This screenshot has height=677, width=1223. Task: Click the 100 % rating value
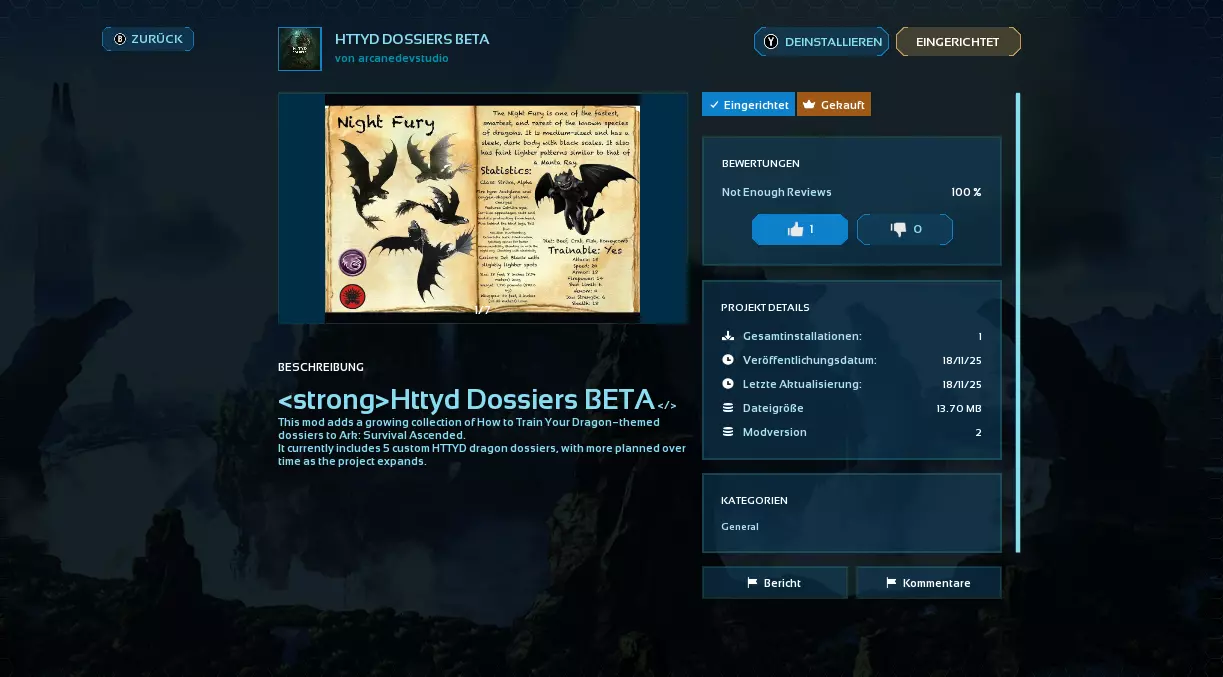tap(966, 192)
